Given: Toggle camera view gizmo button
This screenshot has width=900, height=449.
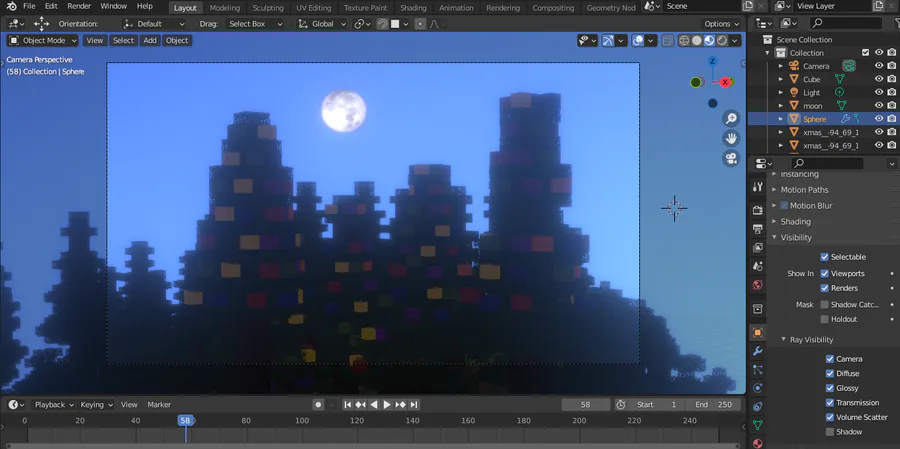Looking at the screenshot, I should pyautogui.click(x=731, y=158).
